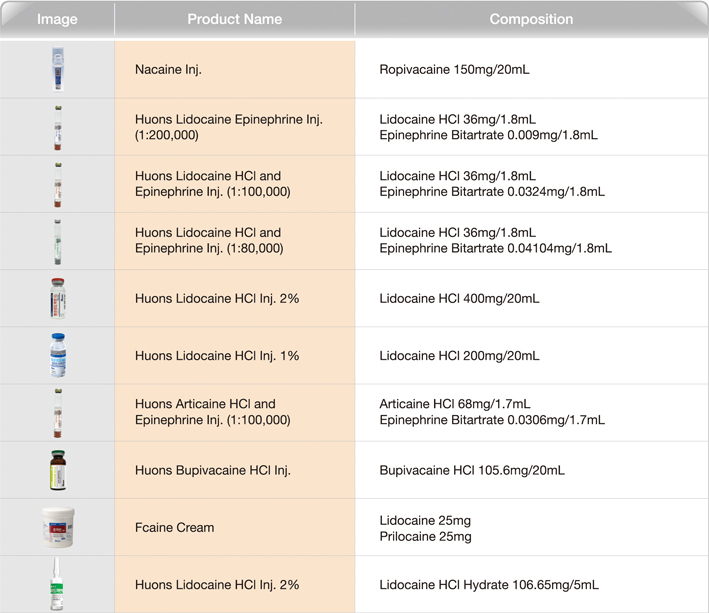
Task: Click the Lidocaine HCl Inj. 1% vial image
Action: point(58,355)
